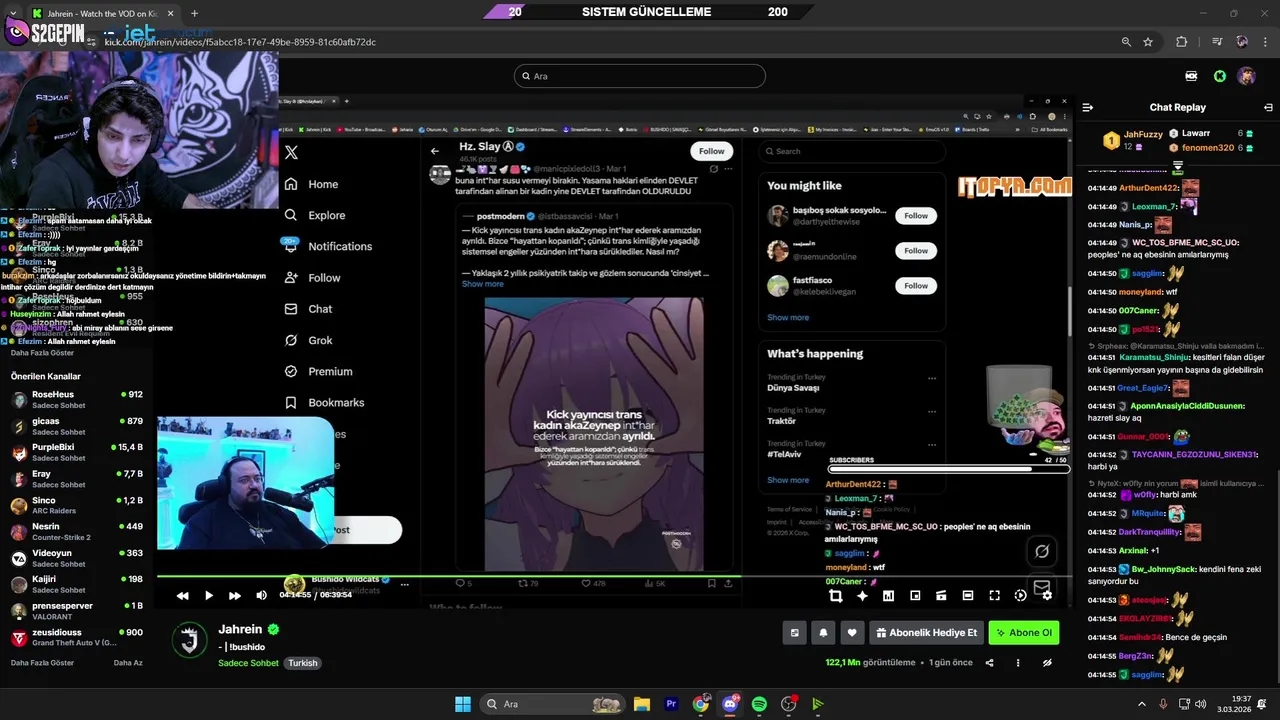Click the green Kick K icon in header
1280x720 pixels.
tap(1220, 76)
